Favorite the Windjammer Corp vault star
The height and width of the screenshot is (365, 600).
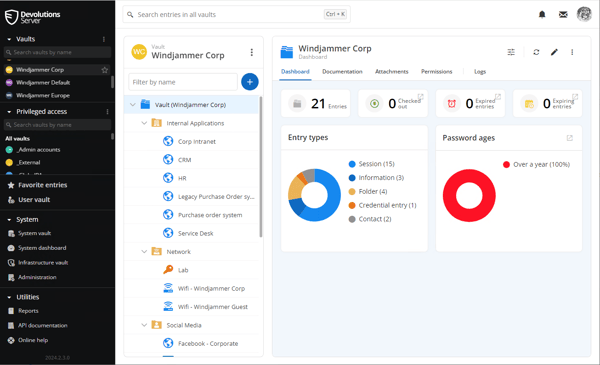tap(104, 70)
